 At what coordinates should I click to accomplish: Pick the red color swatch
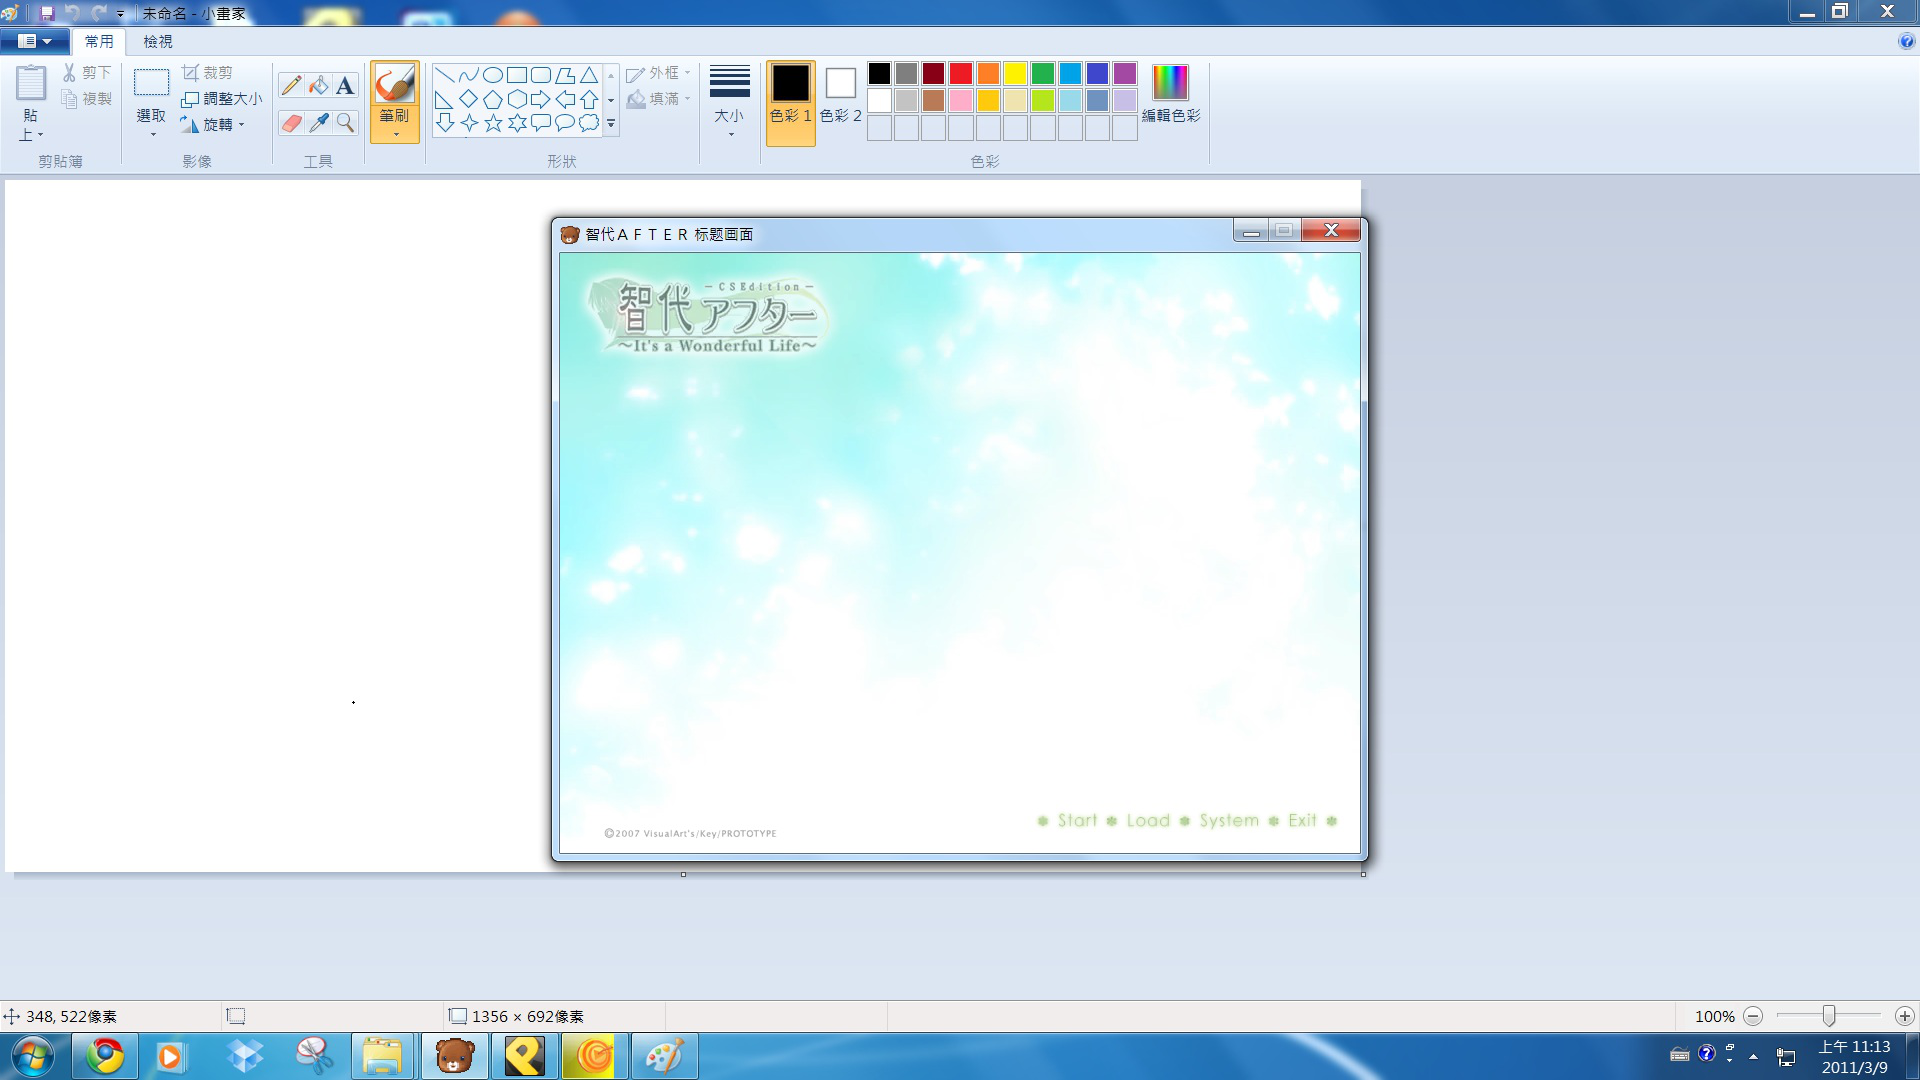click(961, 73)
